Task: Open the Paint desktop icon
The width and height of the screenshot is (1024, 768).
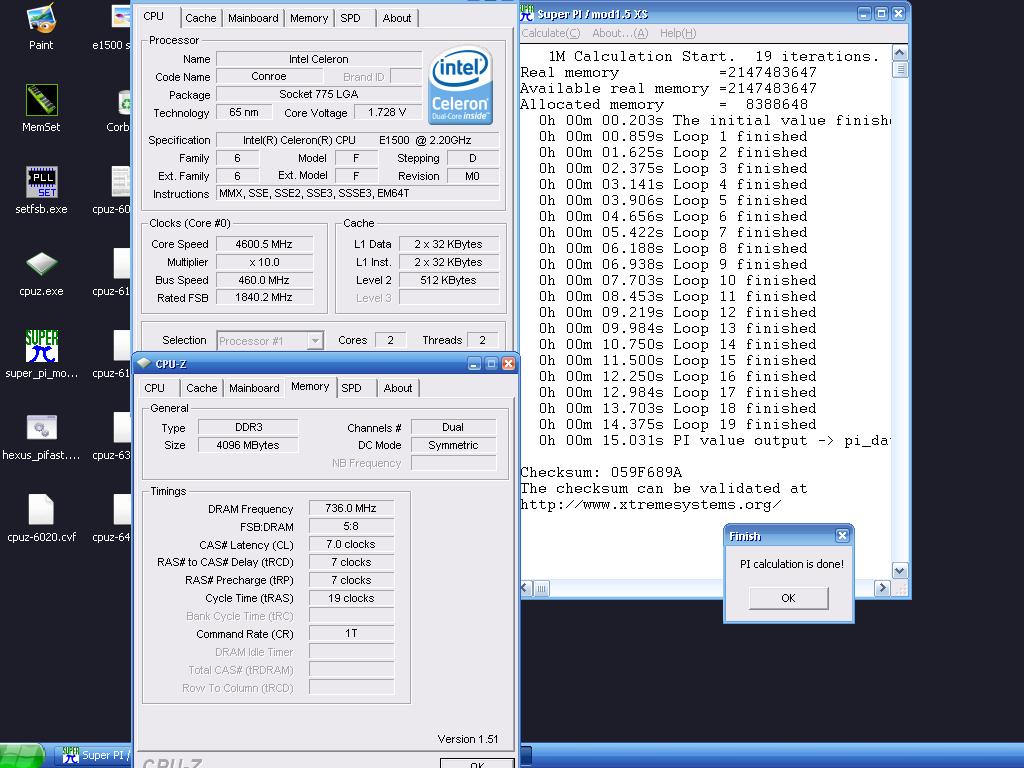Action: click(40, 27)
